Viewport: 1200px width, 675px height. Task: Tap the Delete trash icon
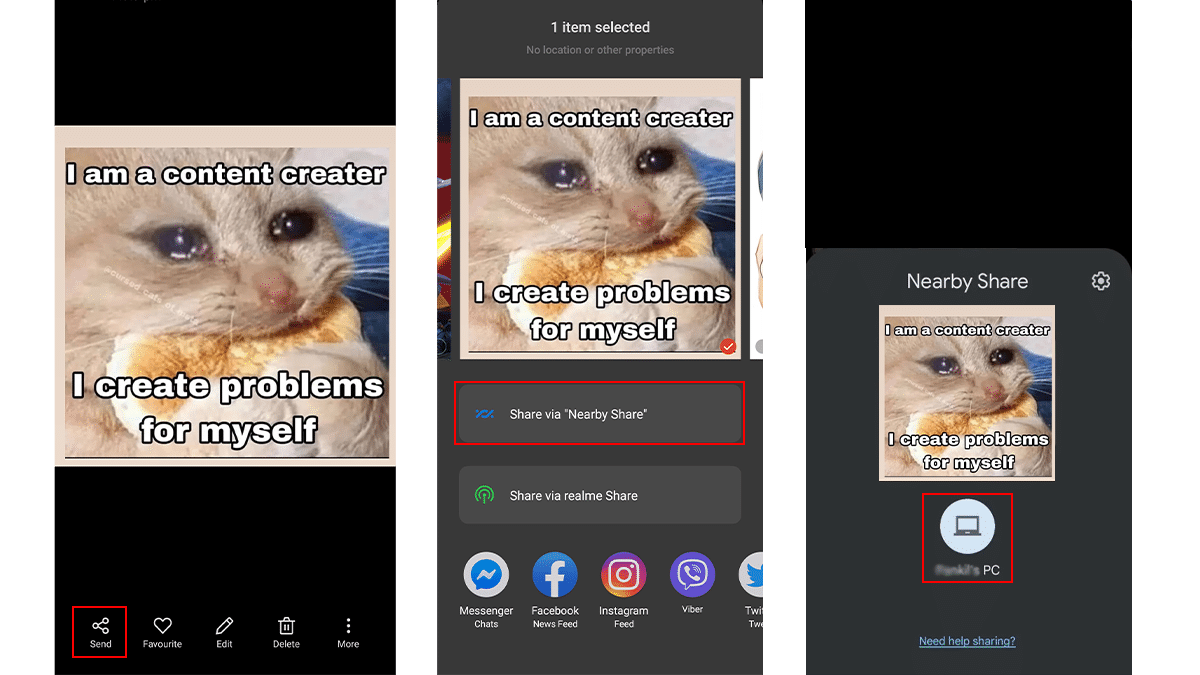click(x=286, y=627)
